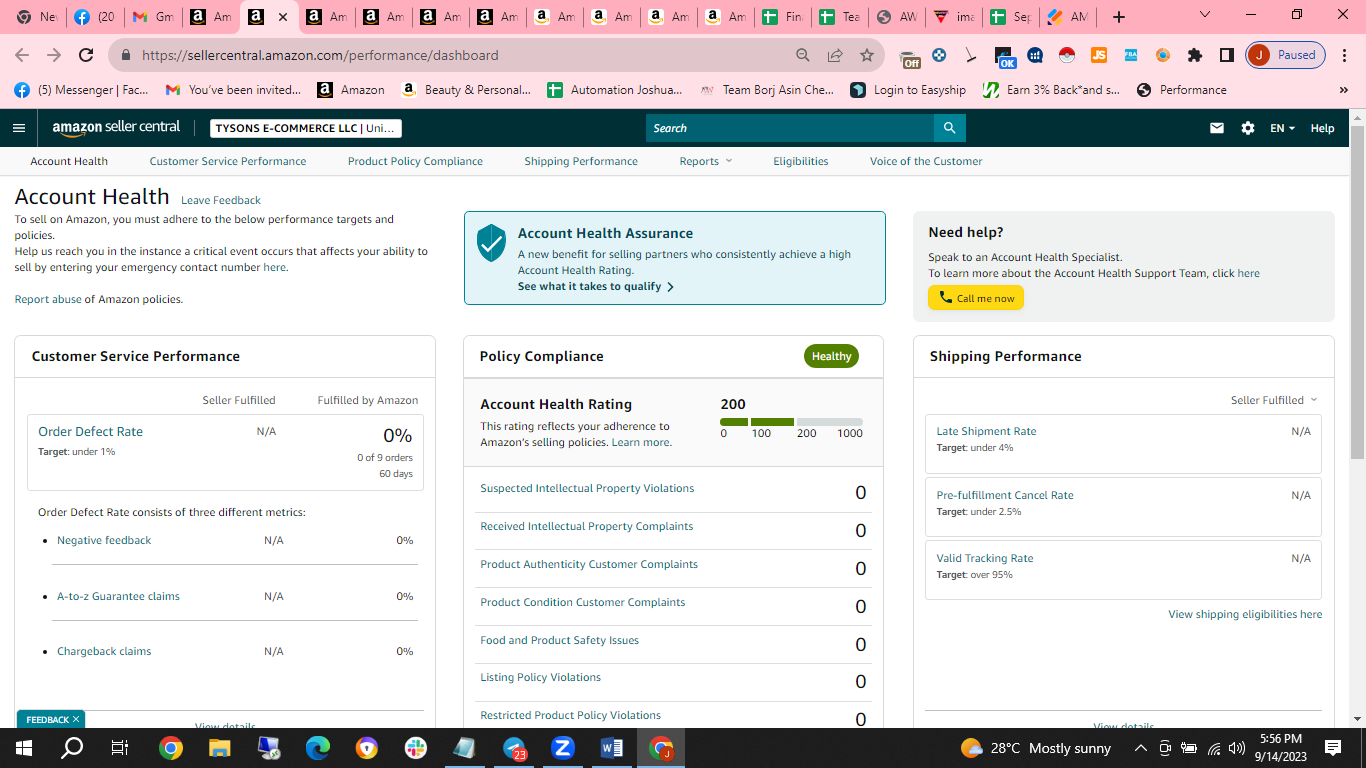Click the Leave Feedback link

point(221,200)
